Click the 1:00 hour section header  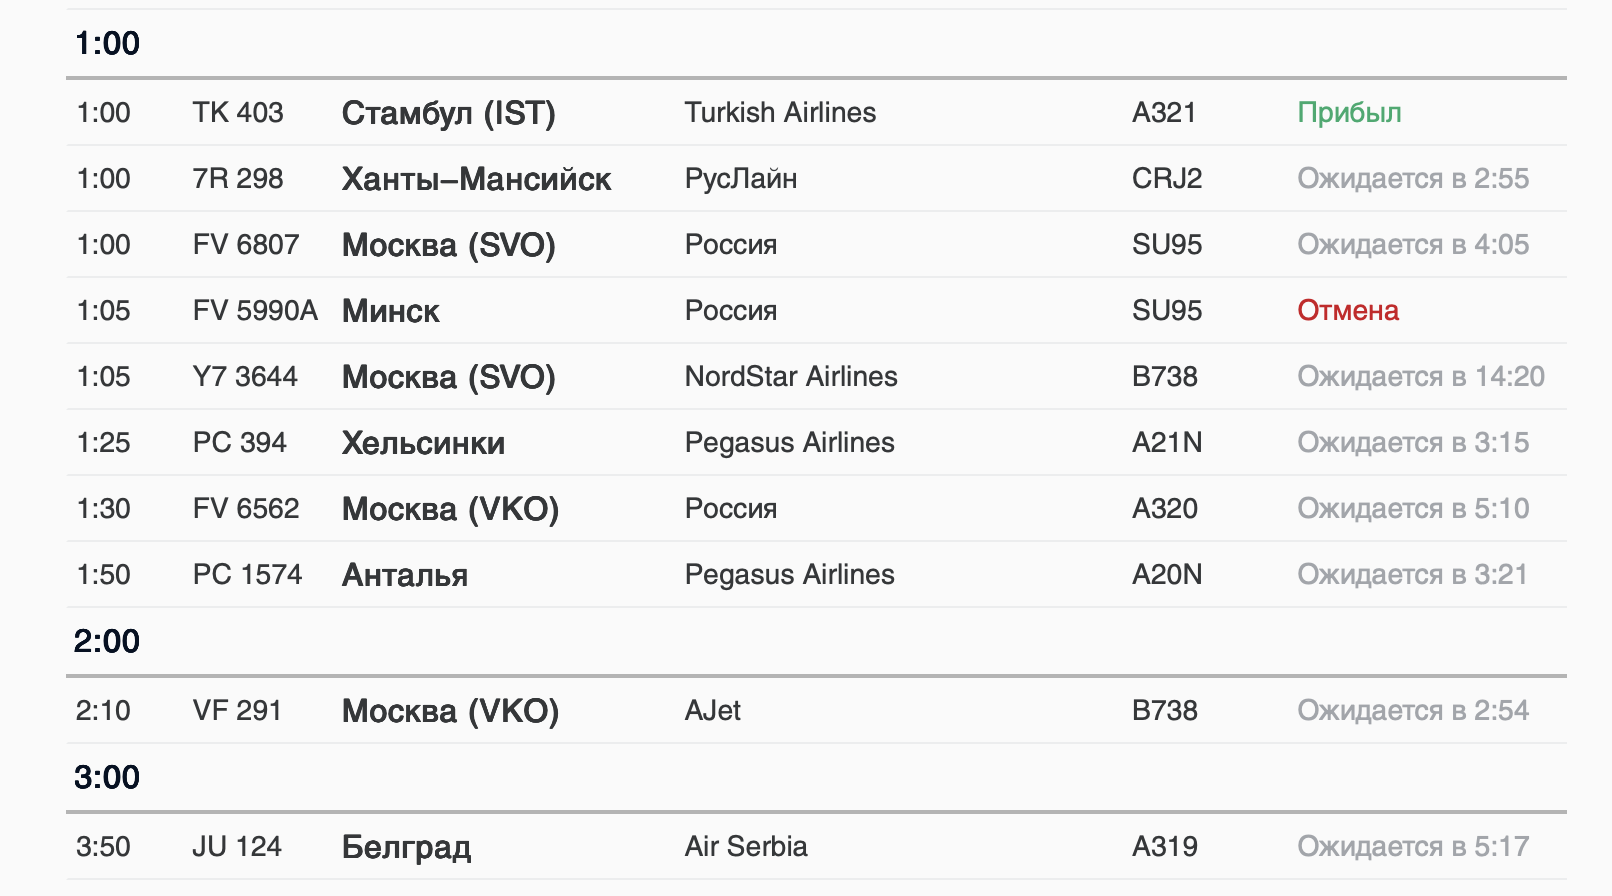[107, 43]
